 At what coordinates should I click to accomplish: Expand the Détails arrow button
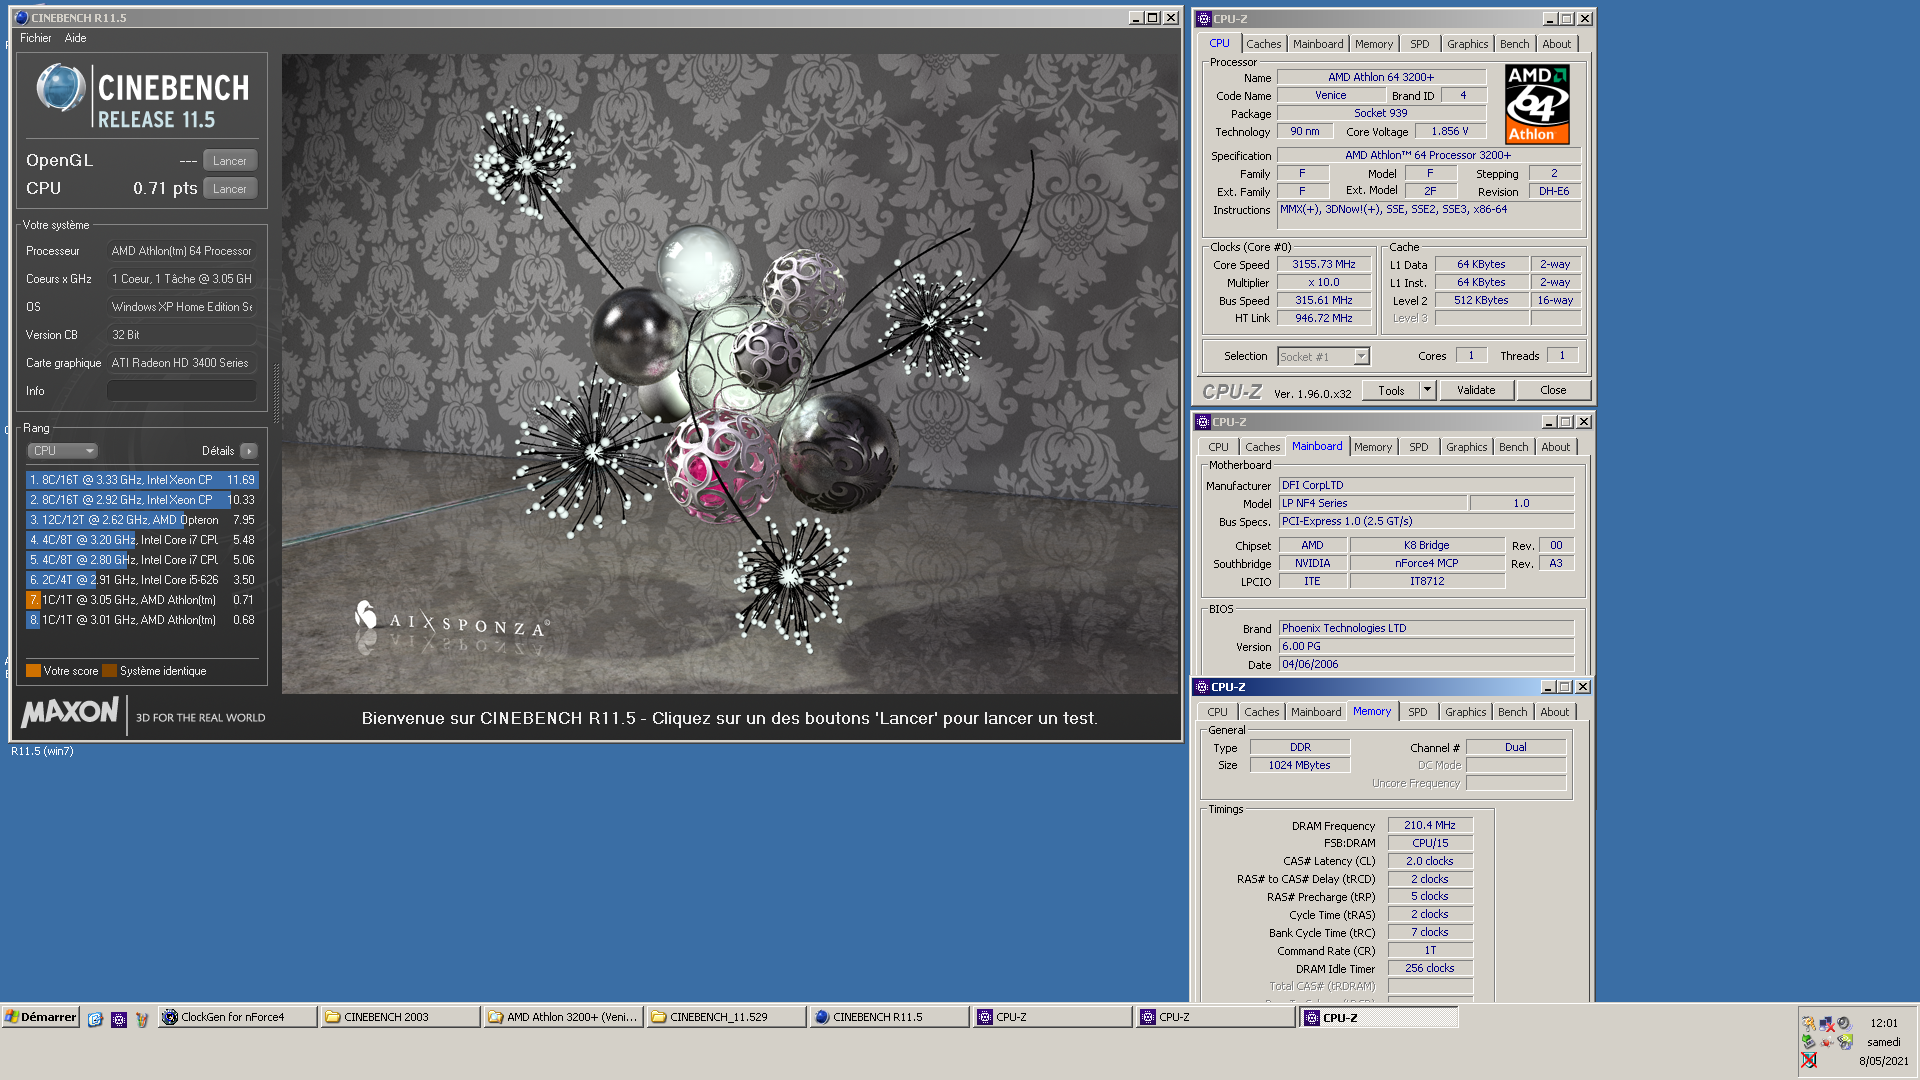click(x=249, y=451)
